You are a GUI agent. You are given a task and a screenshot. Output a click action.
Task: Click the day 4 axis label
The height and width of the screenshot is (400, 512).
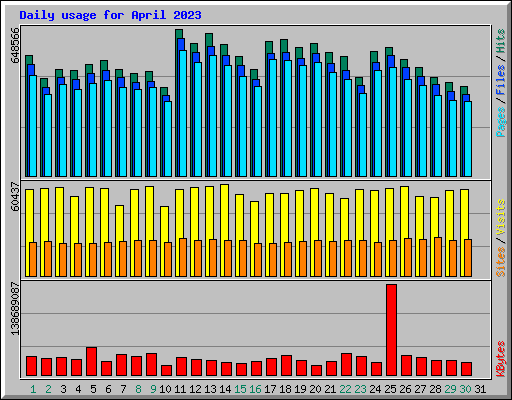coord(78,389)
